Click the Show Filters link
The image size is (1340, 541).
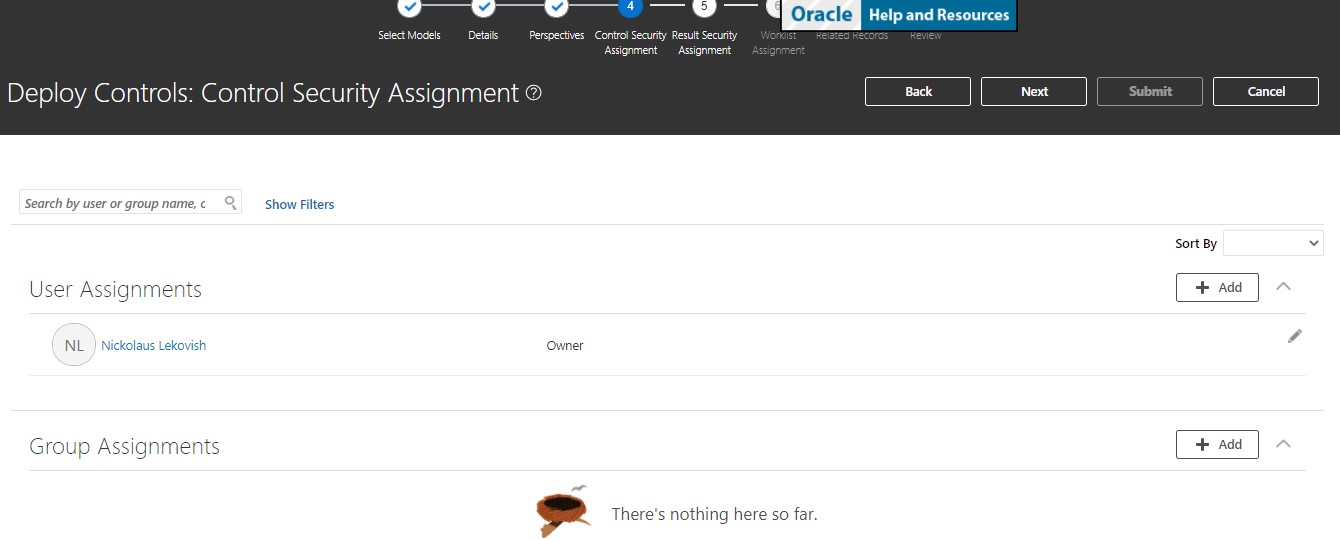coord(300,204)
